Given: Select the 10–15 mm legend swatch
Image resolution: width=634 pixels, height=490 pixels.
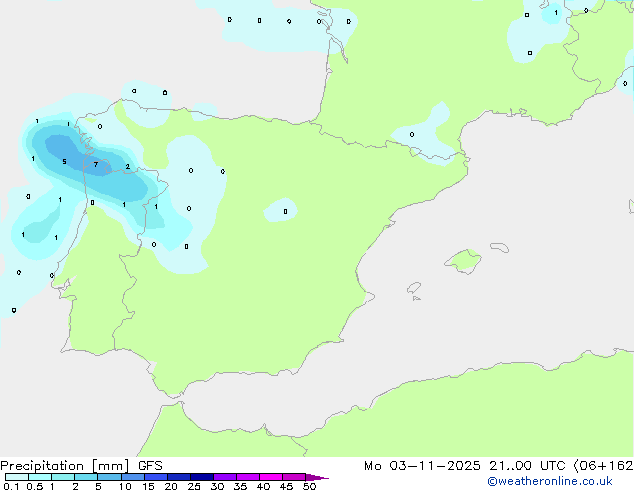Looking at the screenshot, I should point(133,477).
